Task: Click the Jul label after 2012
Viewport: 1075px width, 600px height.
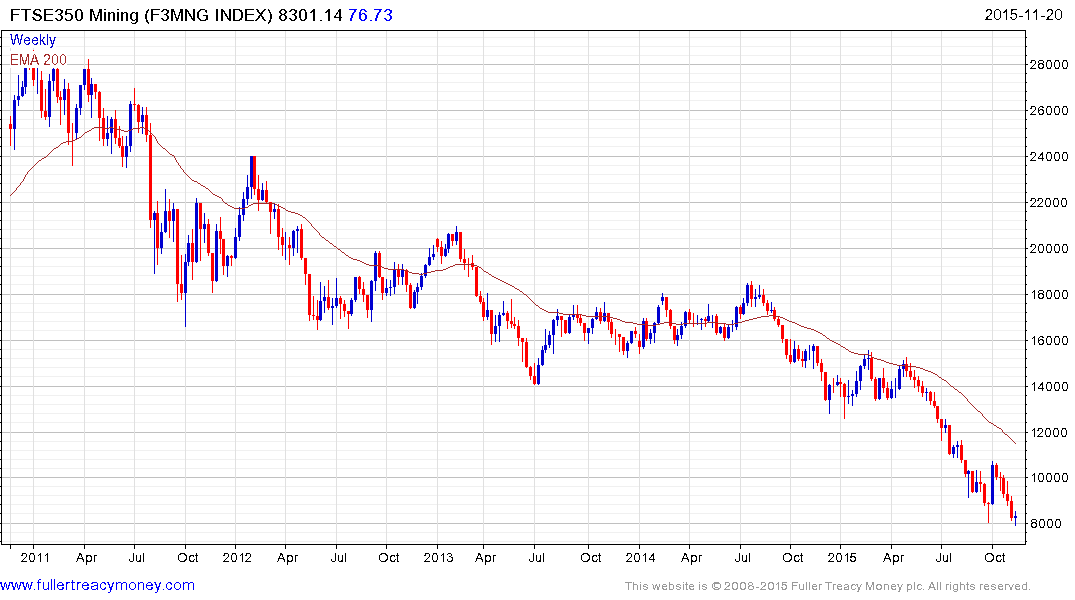Action: pos(338,557)
